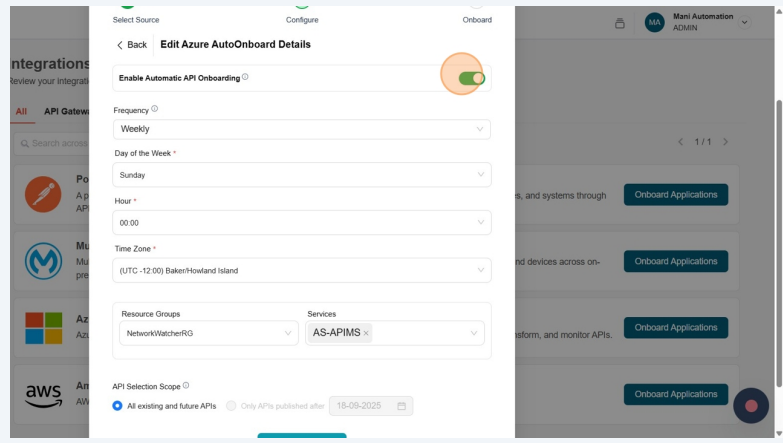
Task: Select All existing and future APIs option
Action: point(118,406)
